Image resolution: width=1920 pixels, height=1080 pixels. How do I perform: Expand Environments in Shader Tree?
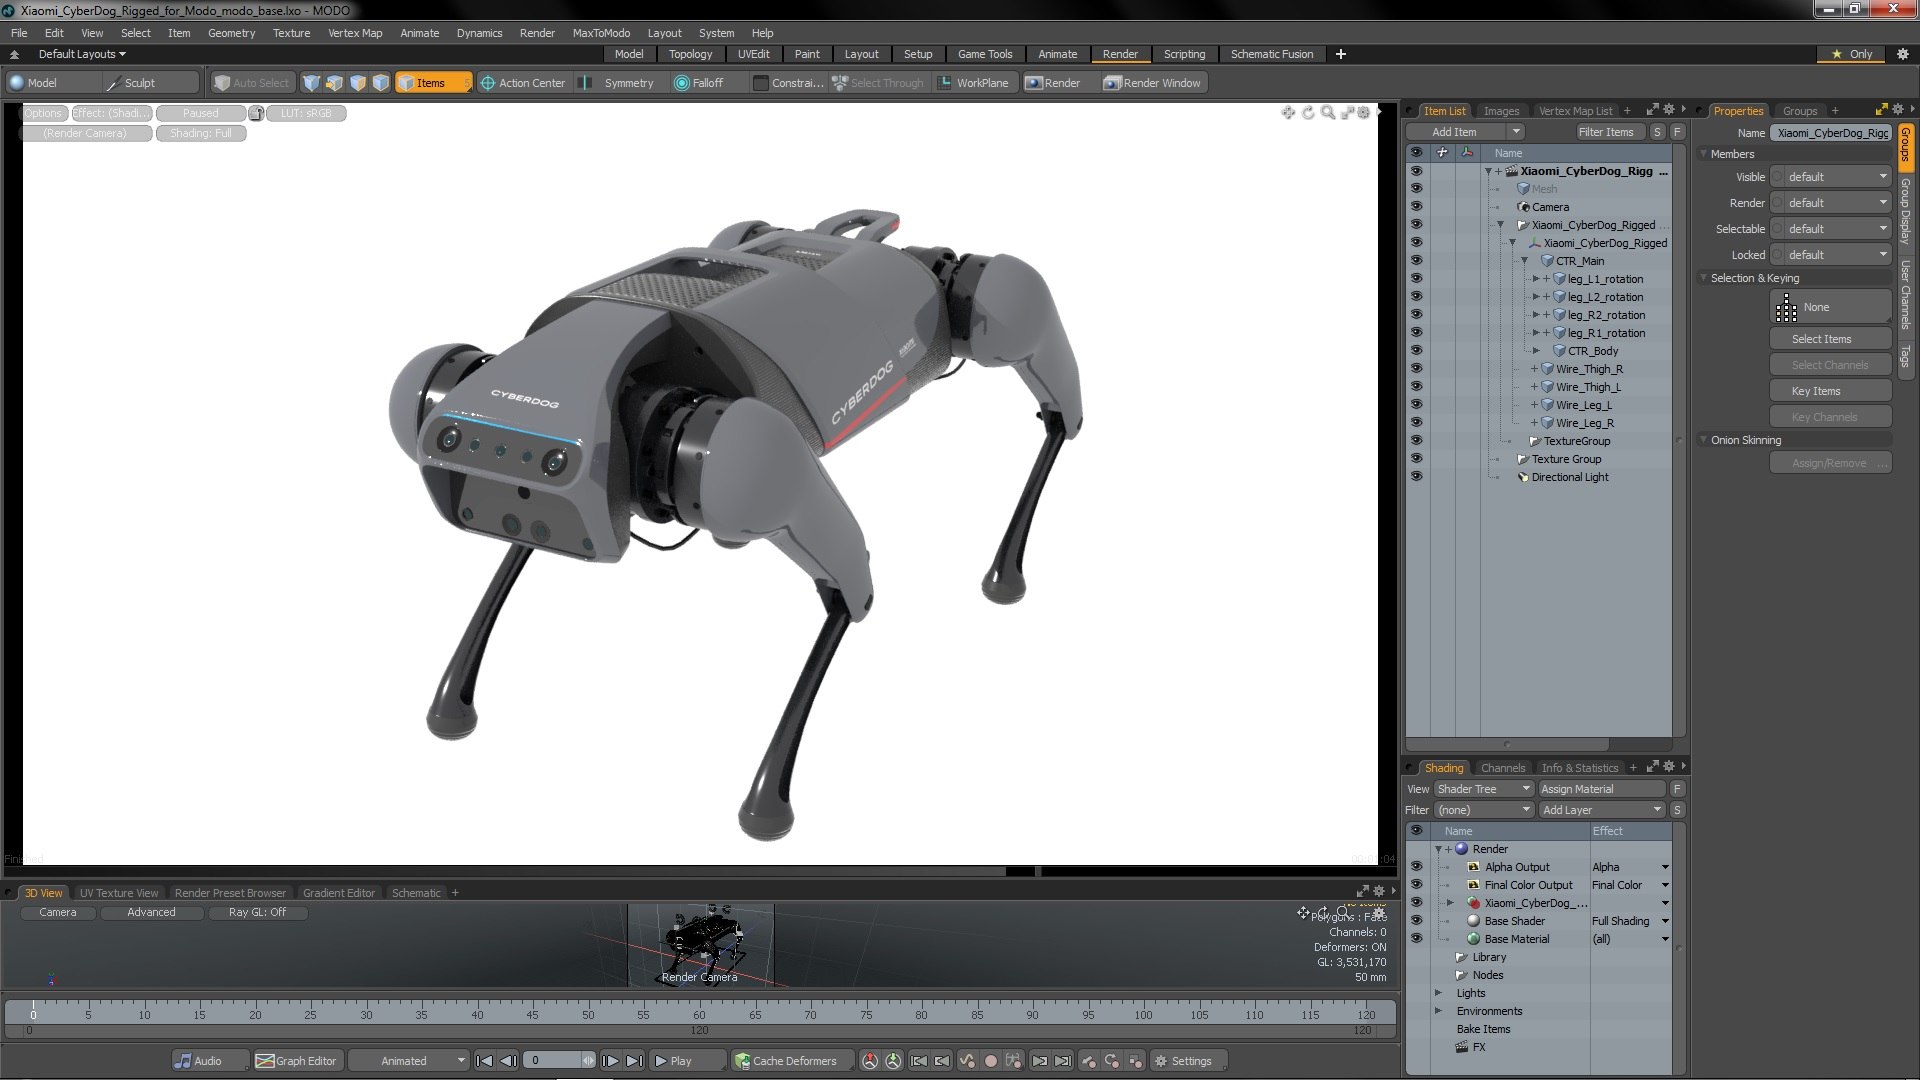click(x=1438, y=1011)
